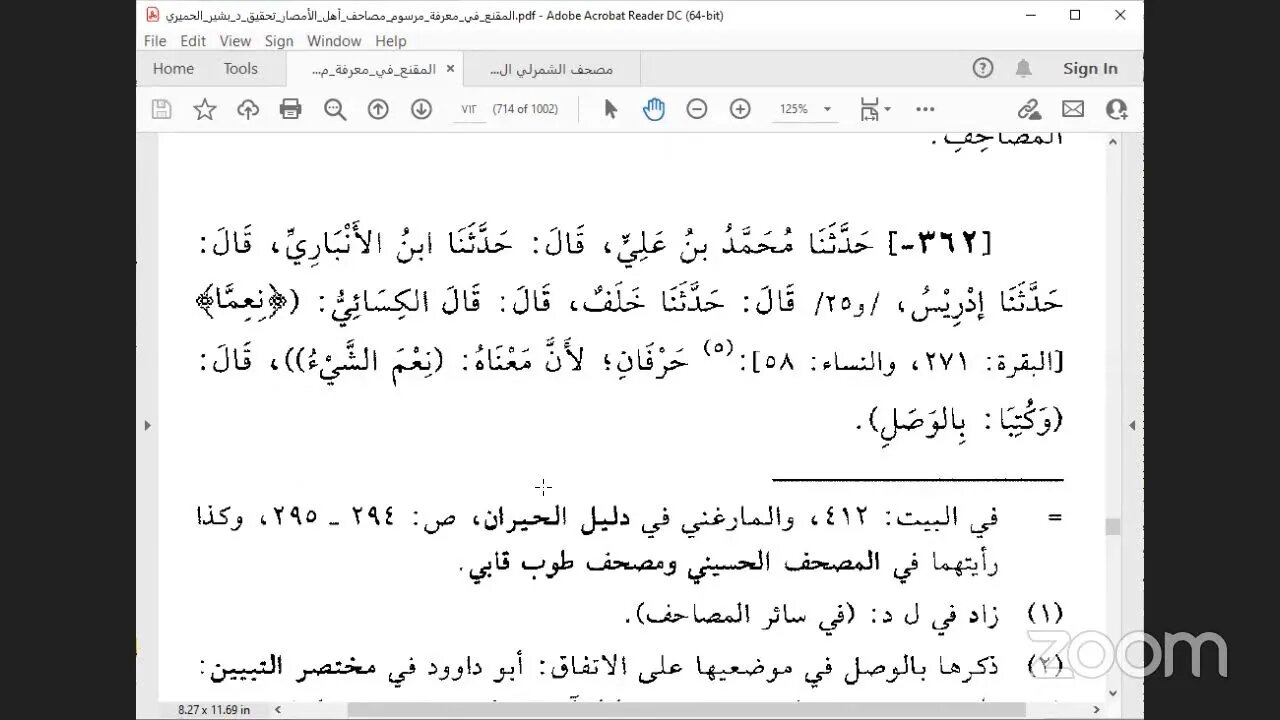Go to the next page
The height and width of the screenshot is (720, 1280).
pyautogui.click(x=421, y=109)
